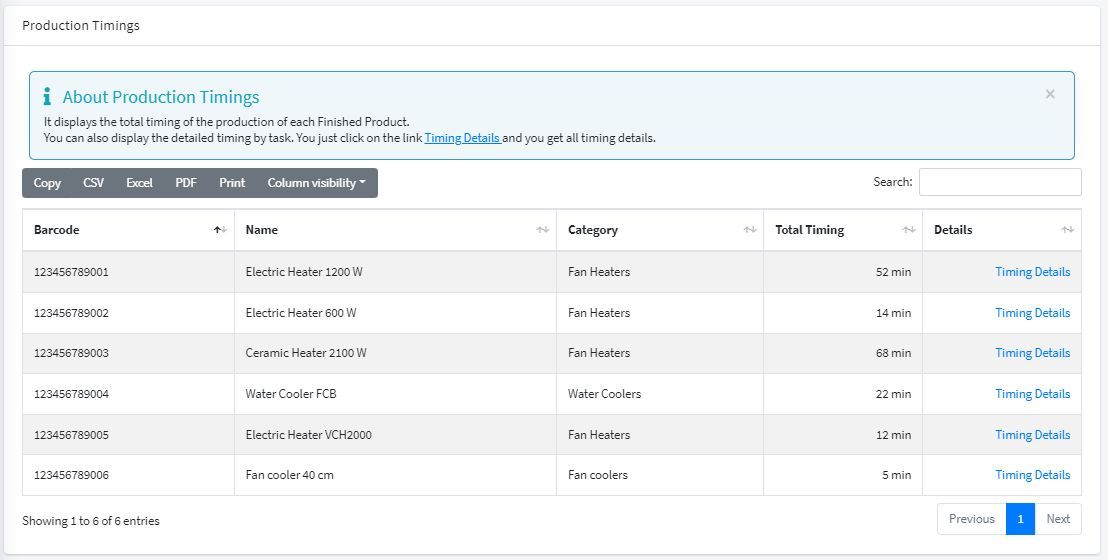This screenshot has width=1108, height=560.
Task: Focus the Search input field
Action: click(x=1000, y=182)
